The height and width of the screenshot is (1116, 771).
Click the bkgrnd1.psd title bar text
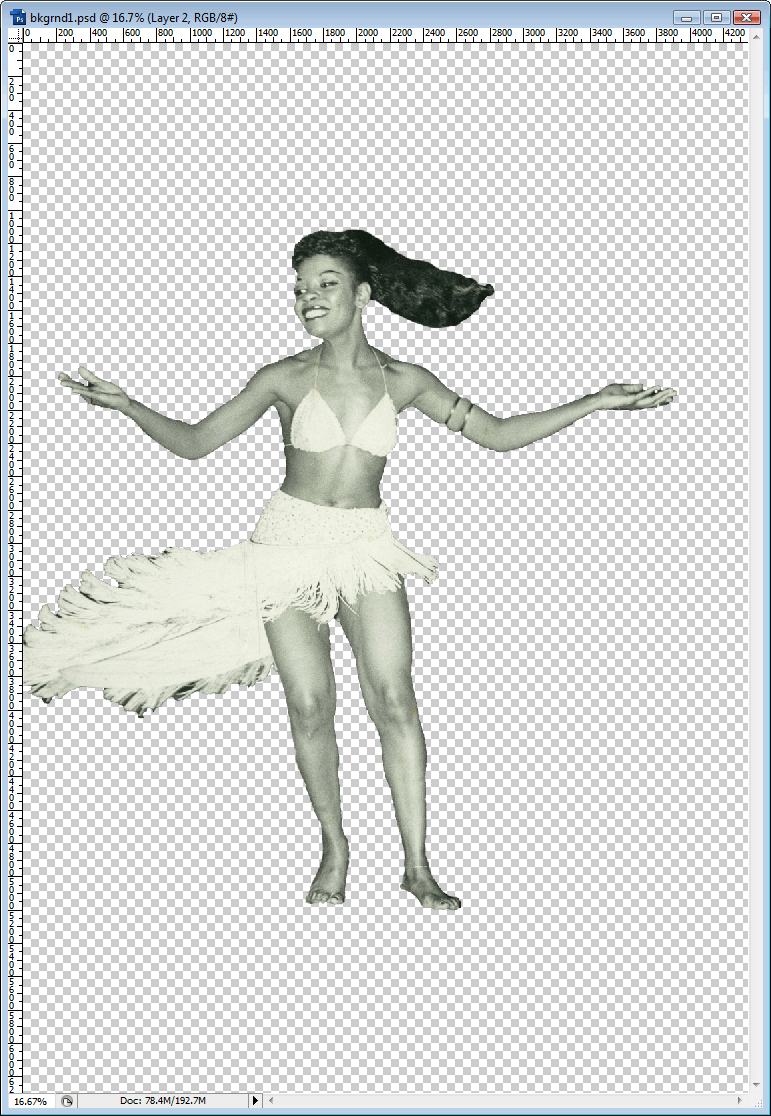[x=134, y=16]
